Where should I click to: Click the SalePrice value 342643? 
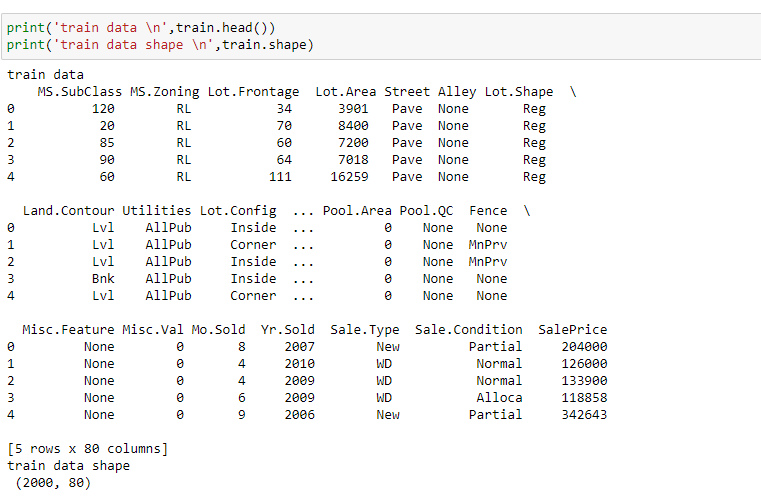coord(584,415)
